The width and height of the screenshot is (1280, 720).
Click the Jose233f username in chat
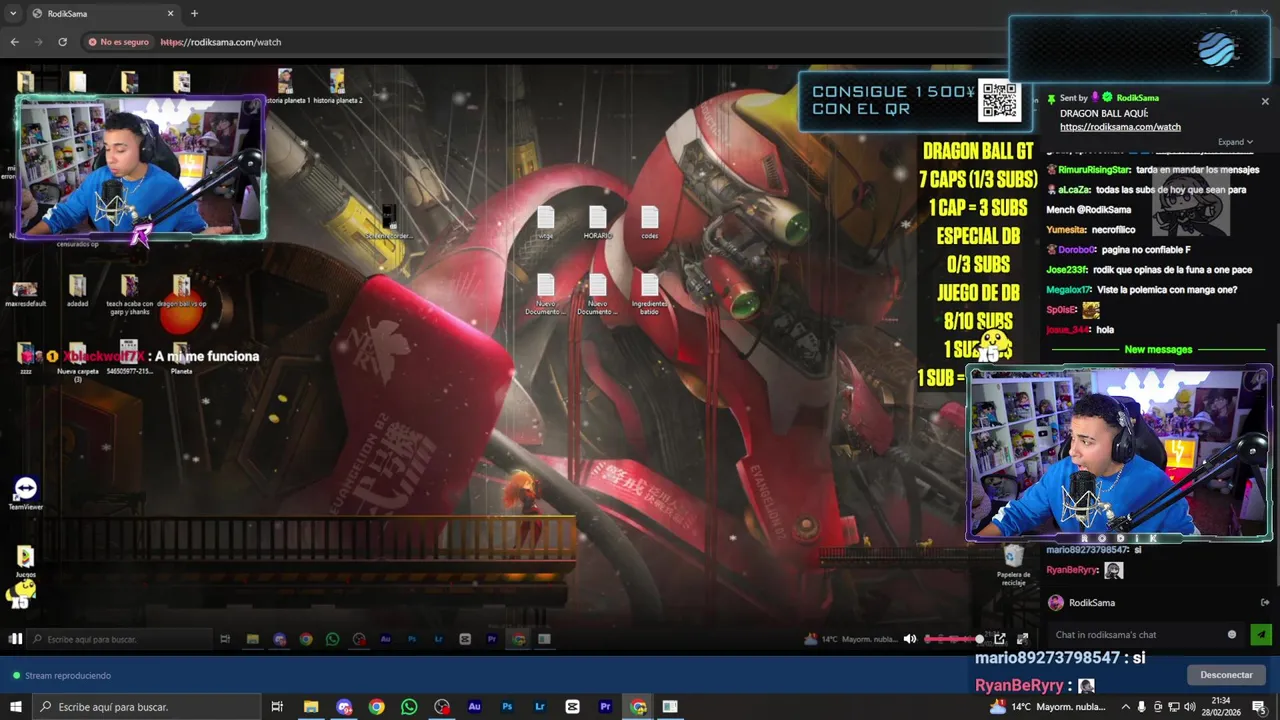(1068, 270)
